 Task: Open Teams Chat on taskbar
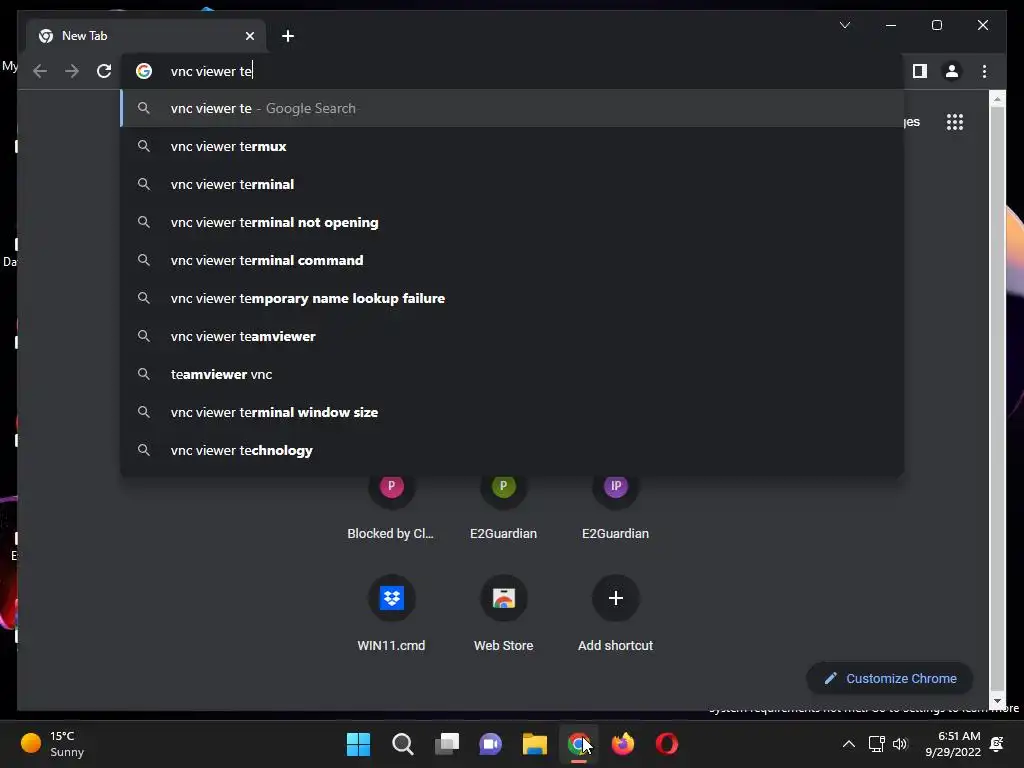(490, 744)
